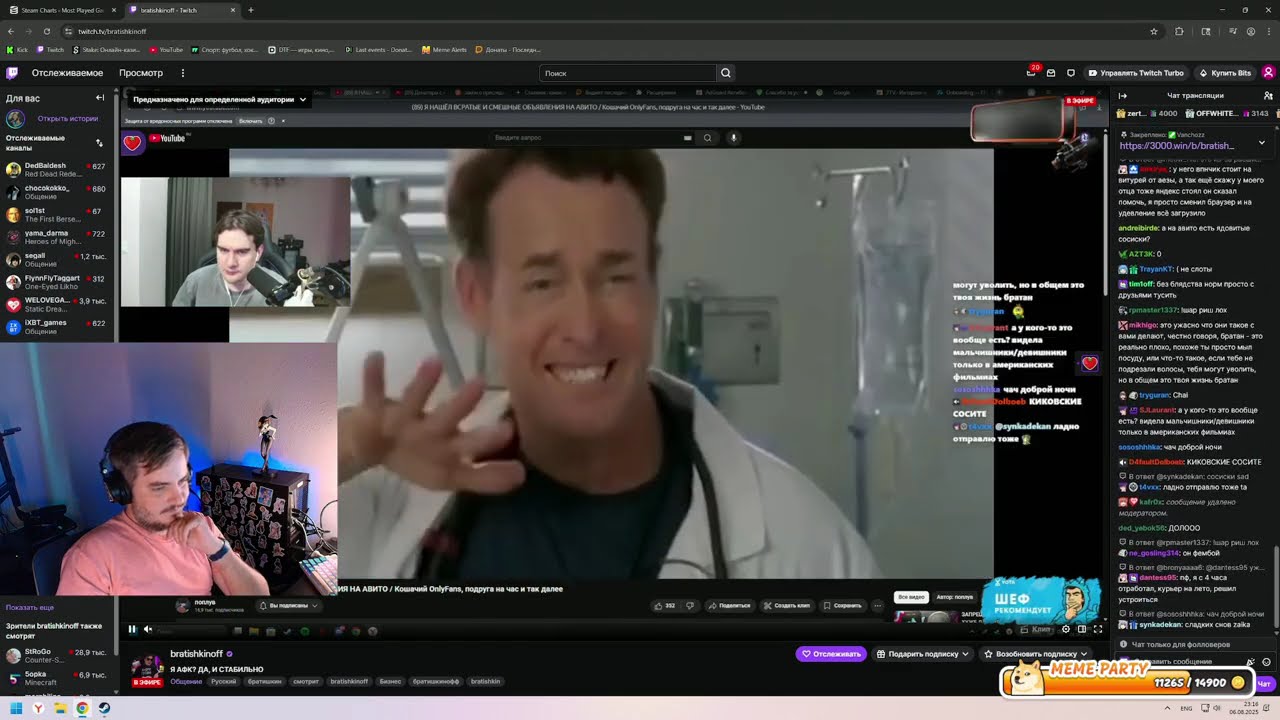Open the Twitch more options menu
This screenshot has height=720, width=1280.
coord(183,73)
